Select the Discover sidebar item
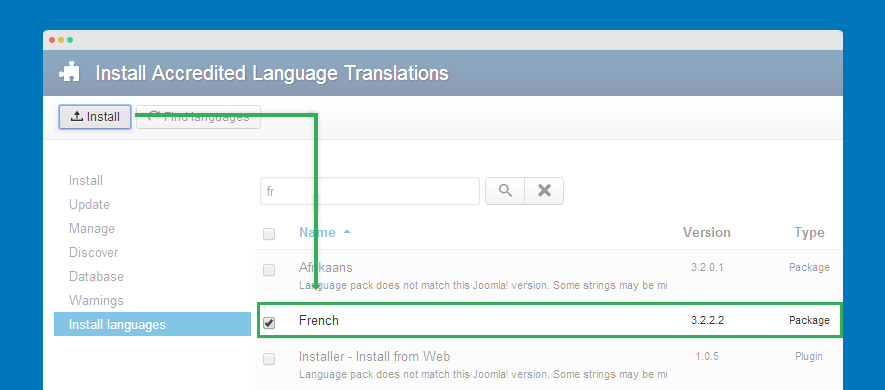The image size is (885, 390). pos(94,252)
